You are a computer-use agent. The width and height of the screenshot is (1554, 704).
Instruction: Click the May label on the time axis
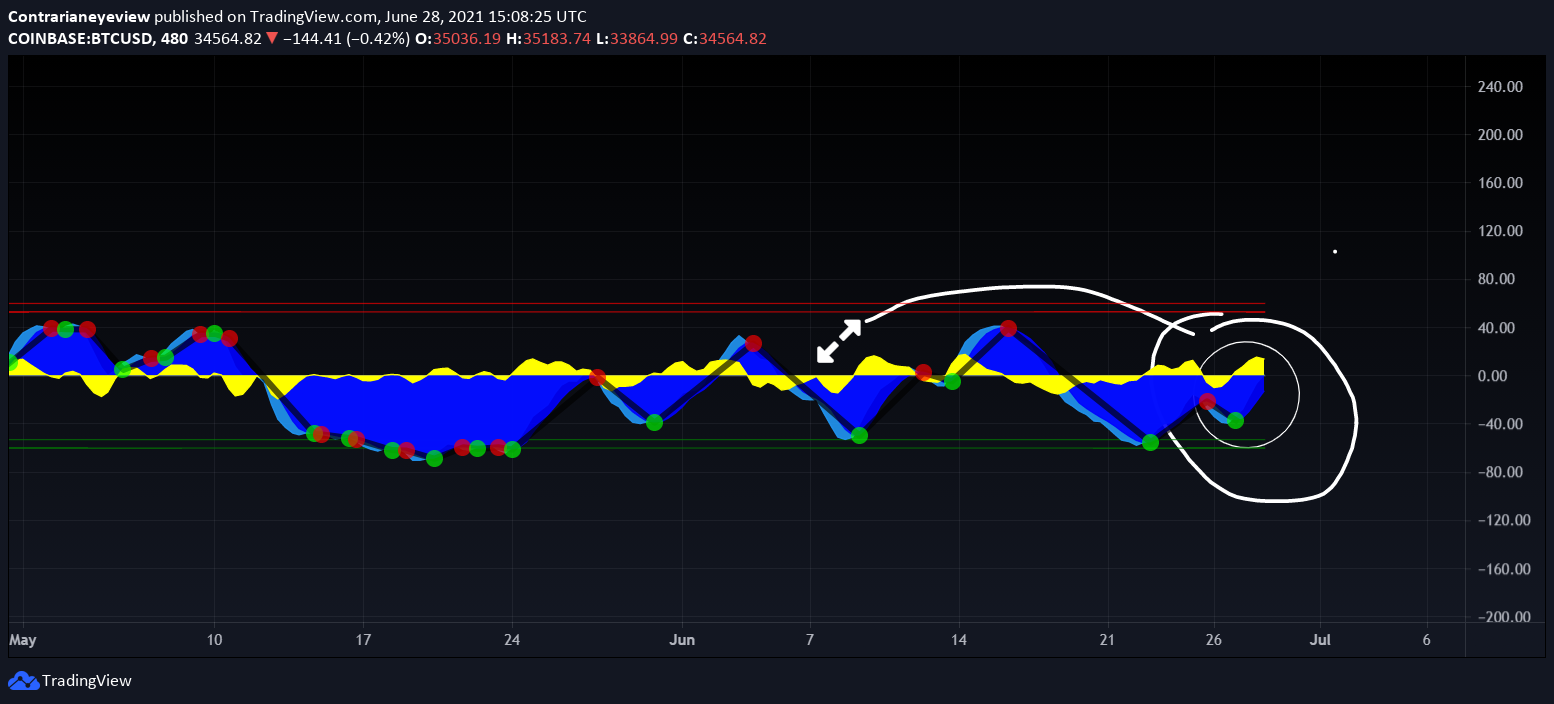(x=22, y=640)
